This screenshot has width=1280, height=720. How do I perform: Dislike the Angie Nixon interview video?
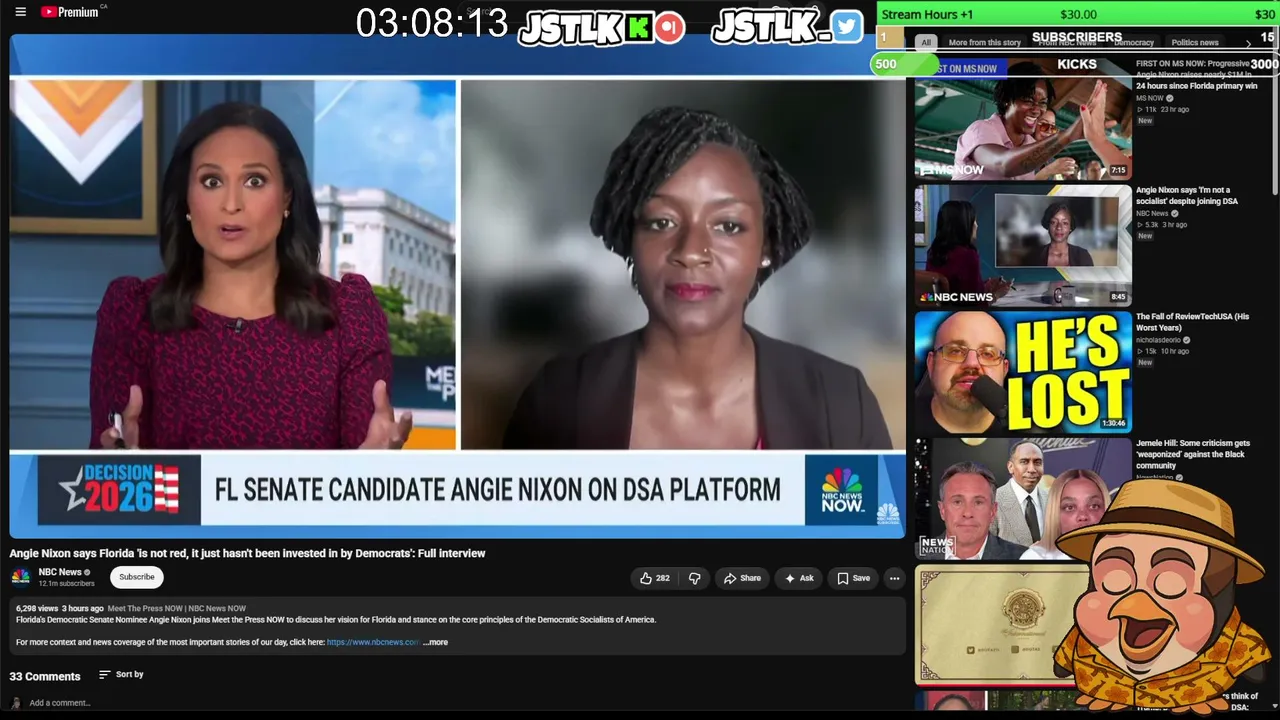tap(694, 578)
